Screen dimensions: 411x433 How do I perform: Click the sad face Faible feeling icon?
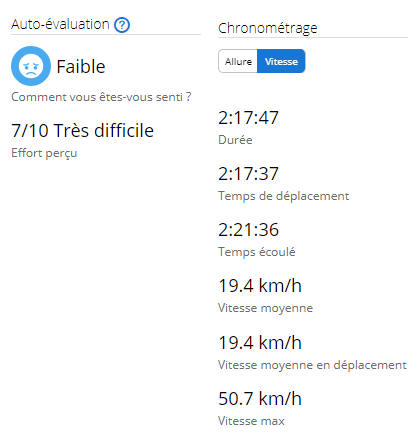(31, 66)
